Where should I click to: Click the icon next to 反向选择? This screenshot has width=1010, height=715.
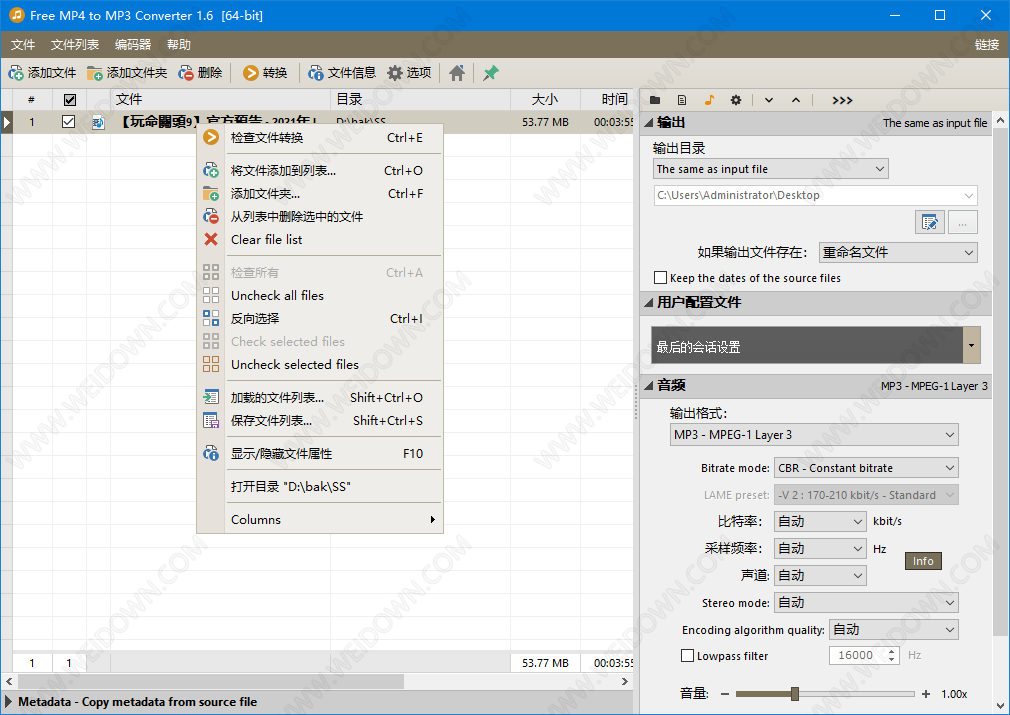(x=211, y=318)
